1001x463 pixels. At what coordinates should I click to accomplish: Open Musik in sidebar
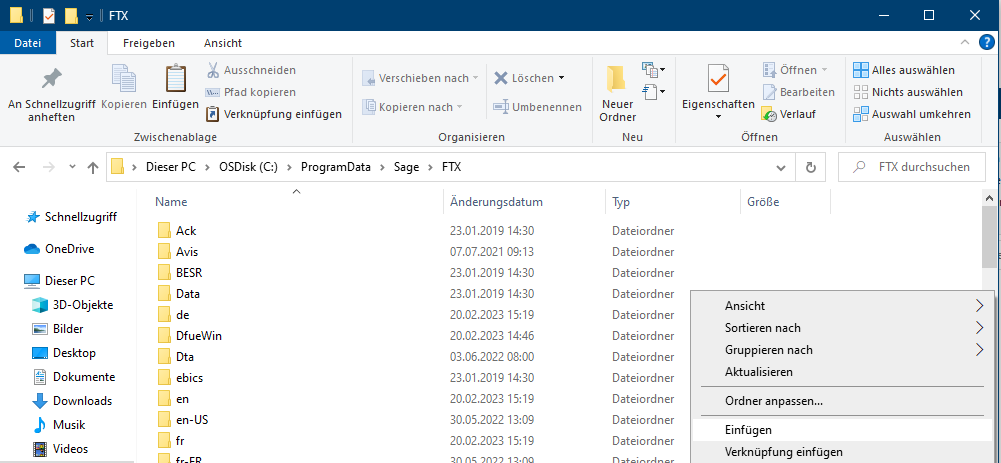59,425
